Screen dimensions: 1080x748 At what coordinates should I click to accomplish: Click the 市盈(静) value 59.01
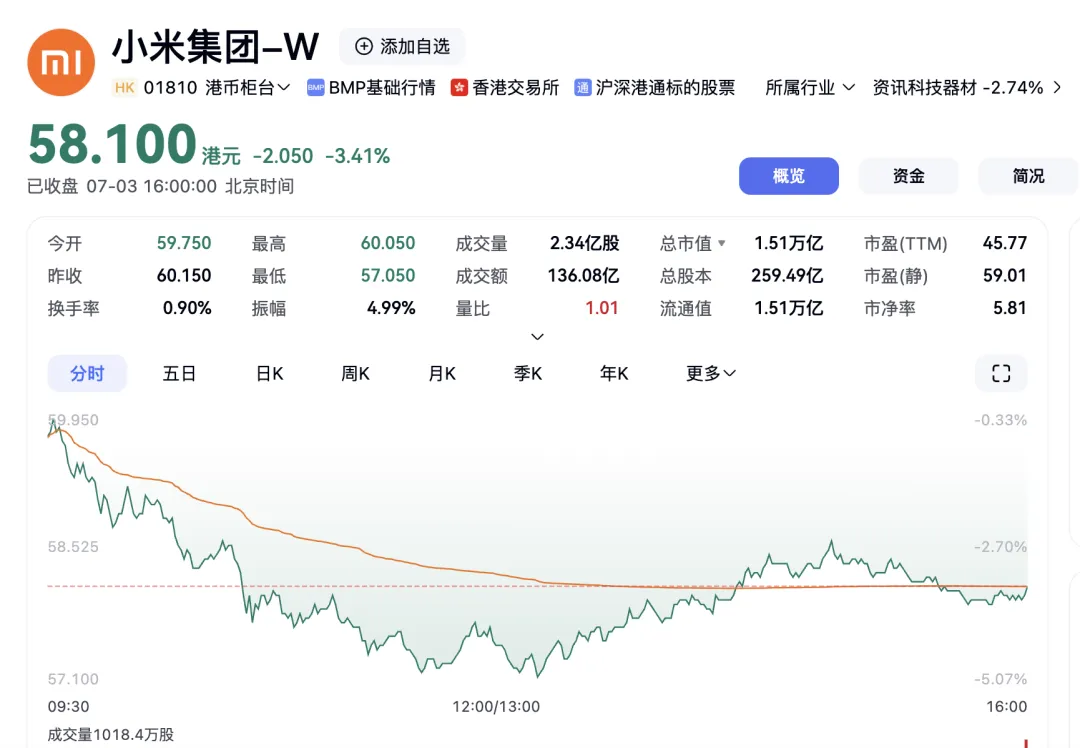[1005, 276]
